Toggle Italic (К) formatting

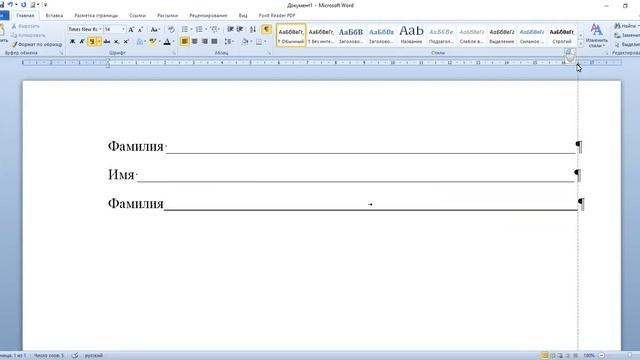click(82, 42)
